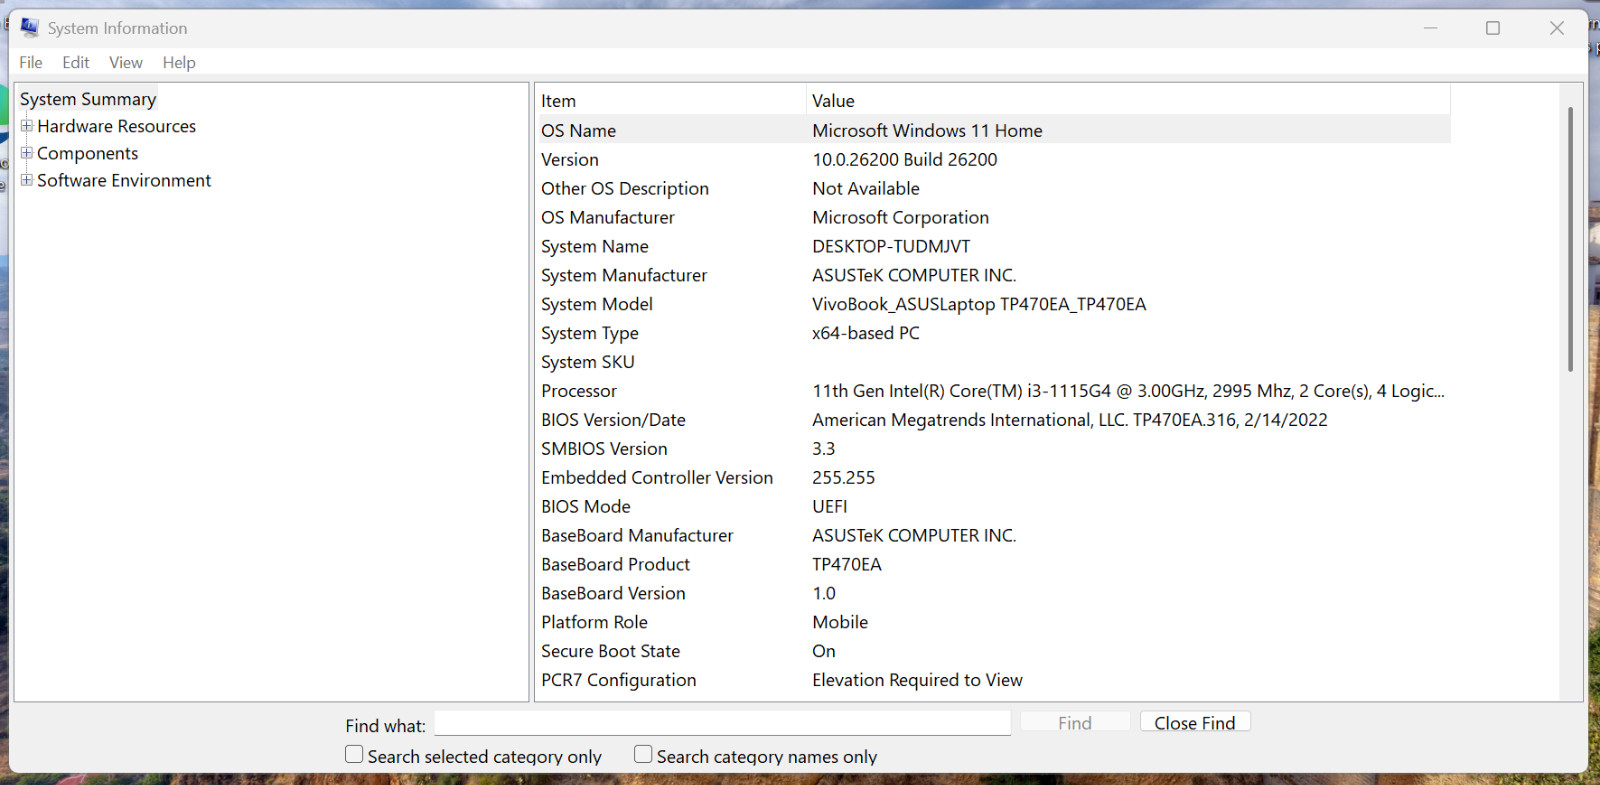
Task: Click the details pane vertical scrollbar thumb
Action: click(1570, 239)
